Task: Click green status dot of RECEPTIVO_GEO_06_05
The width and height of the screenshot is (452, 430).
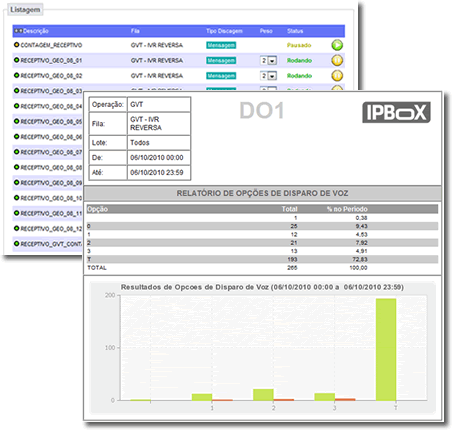Action: tap(16, 121)
